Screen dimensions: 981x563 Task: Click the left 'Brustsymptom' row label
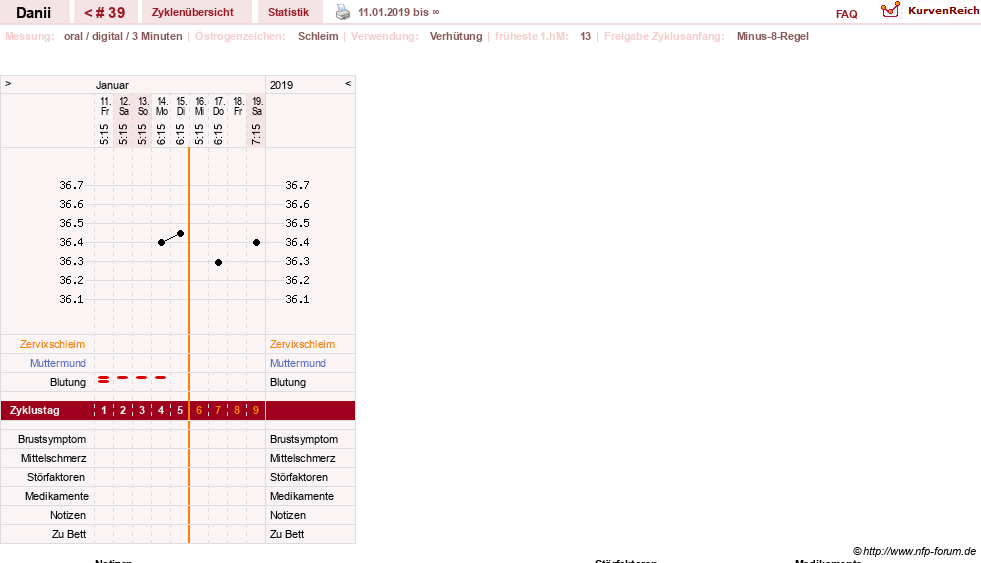click(x=52, y=439)
